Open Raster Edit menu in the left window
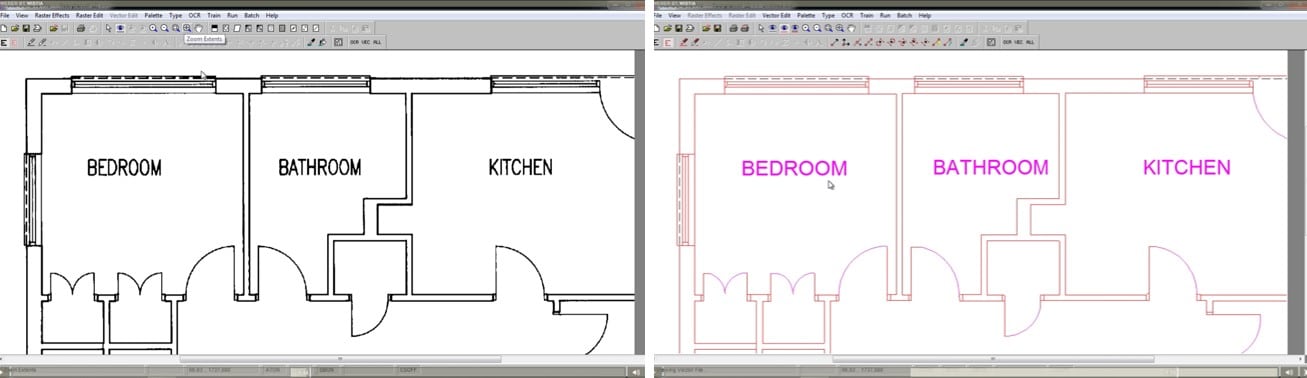1307x378 pixels. pyautogui.click(x=89, y=16)
